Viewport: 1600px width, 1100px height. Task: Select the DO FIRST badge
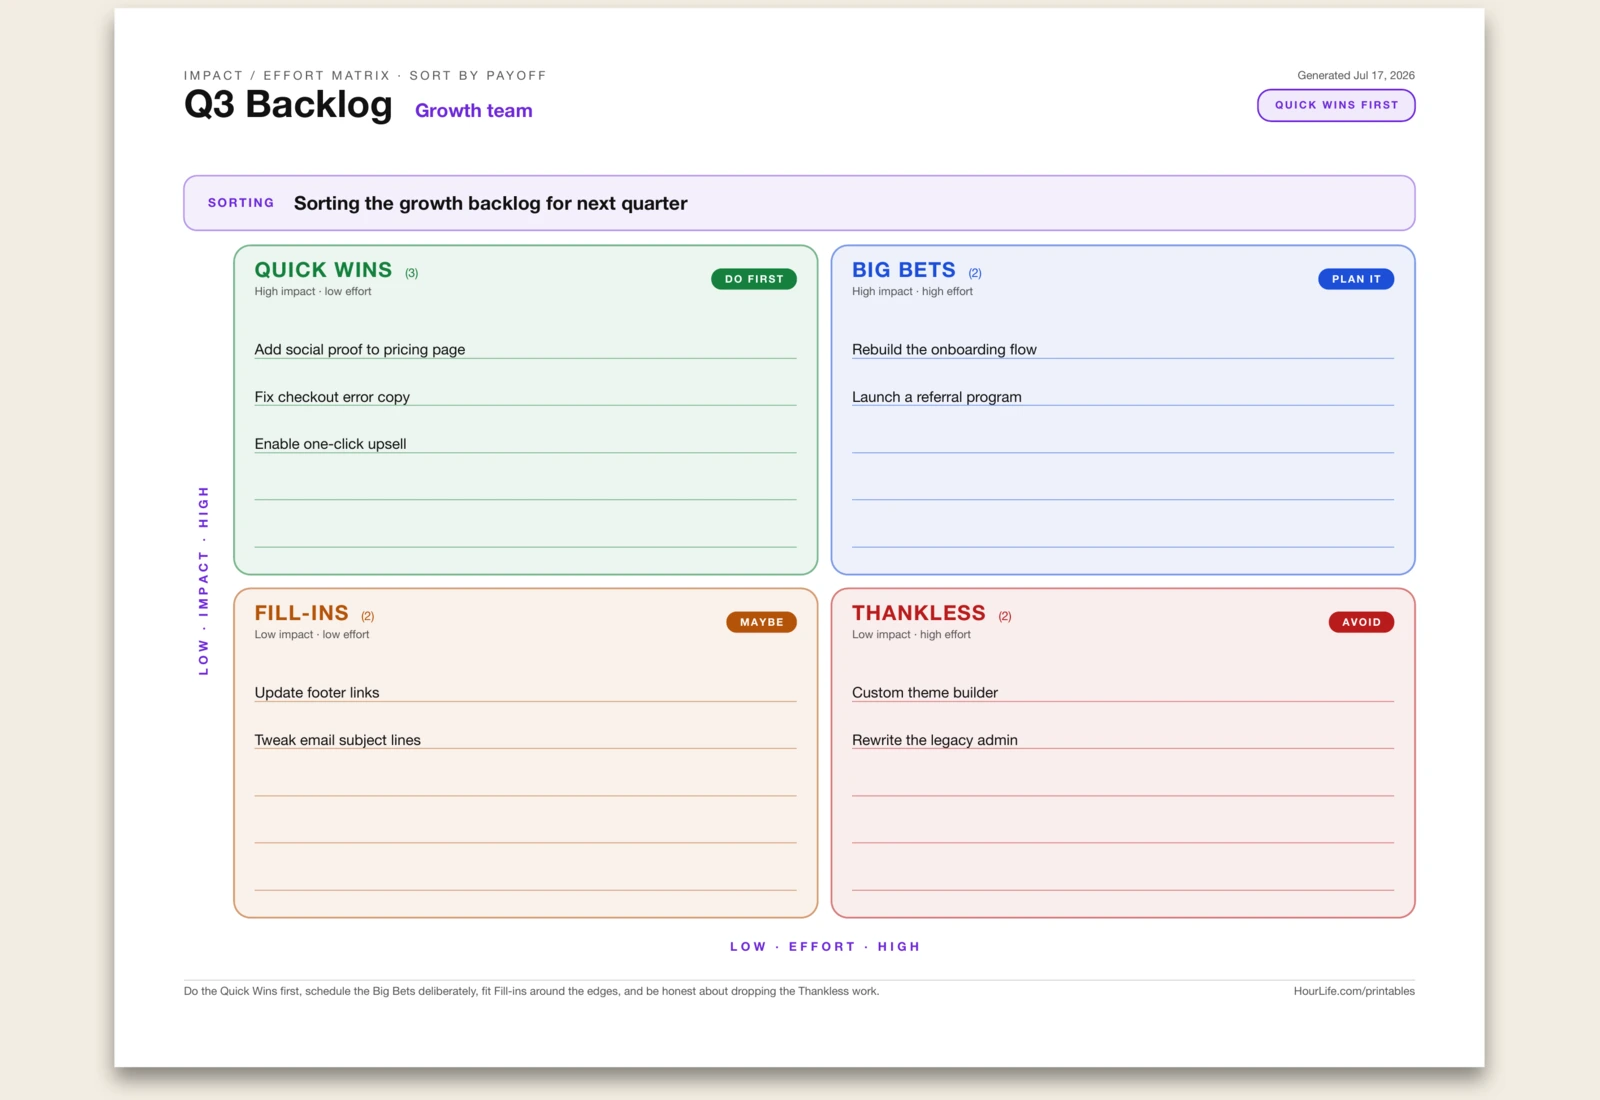click(754, 279)
